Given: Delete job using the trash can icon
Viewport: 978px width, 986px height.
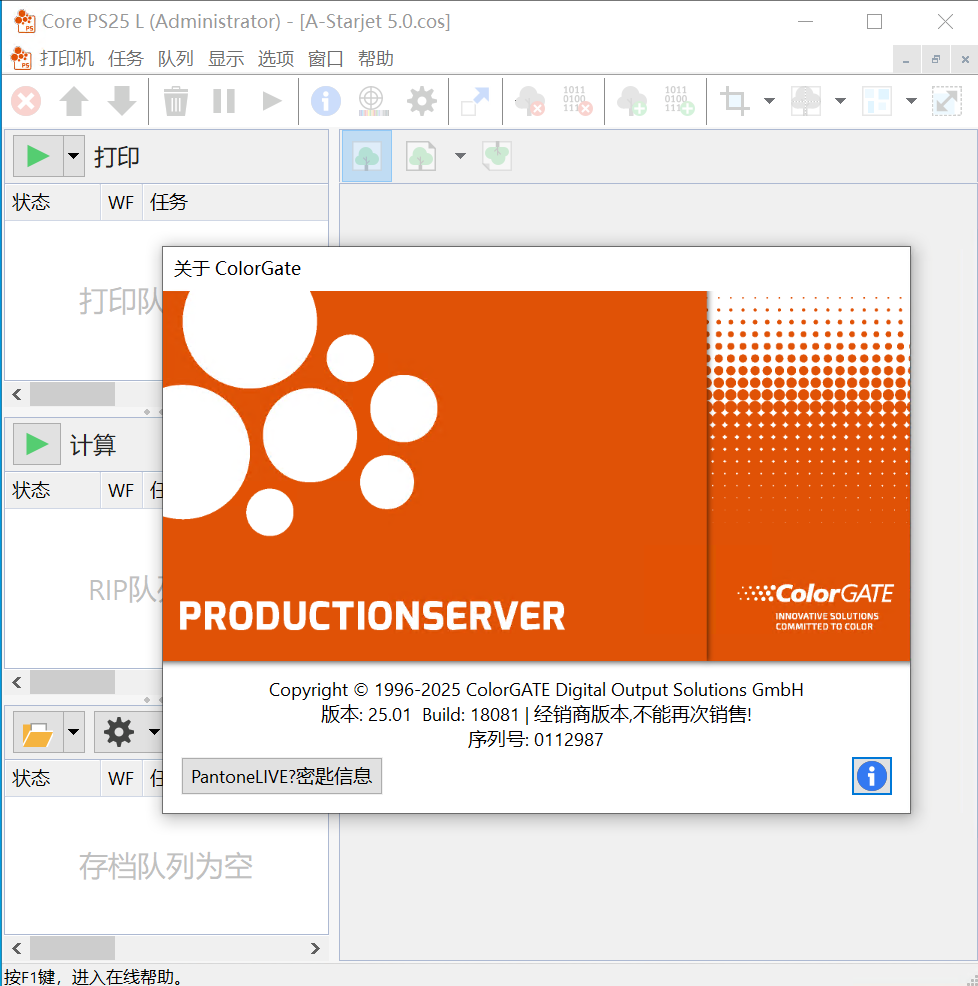Looking at the screenshot, I should pyautogui.click(x=176, y=101).
